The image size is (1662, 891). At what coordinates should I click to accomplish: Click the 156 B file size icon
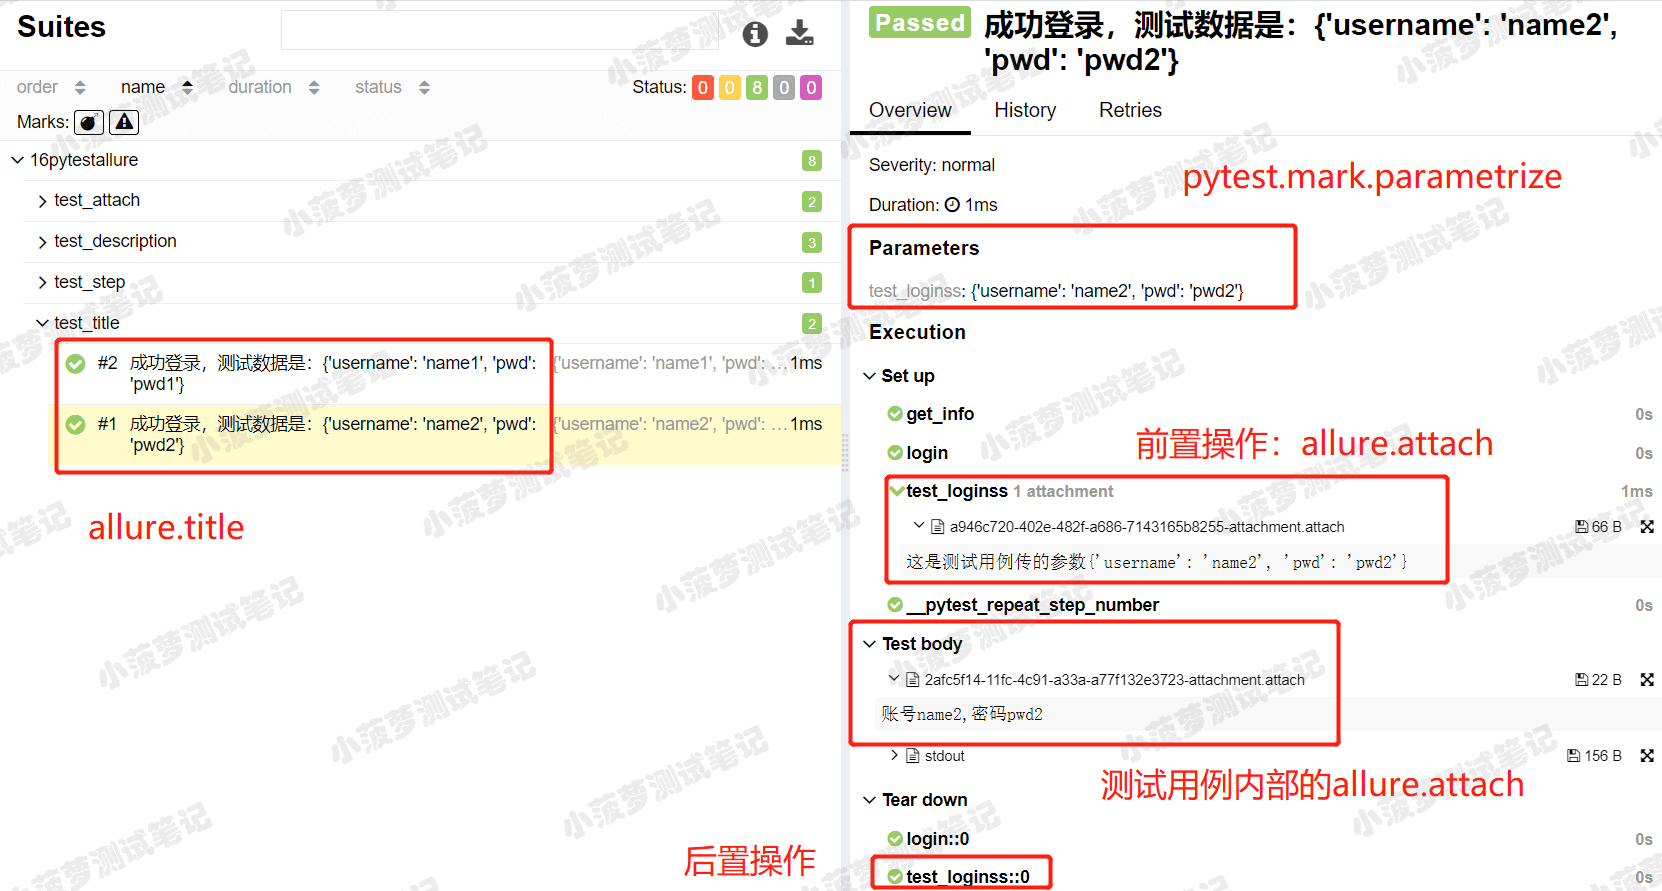click(1573, 755)
